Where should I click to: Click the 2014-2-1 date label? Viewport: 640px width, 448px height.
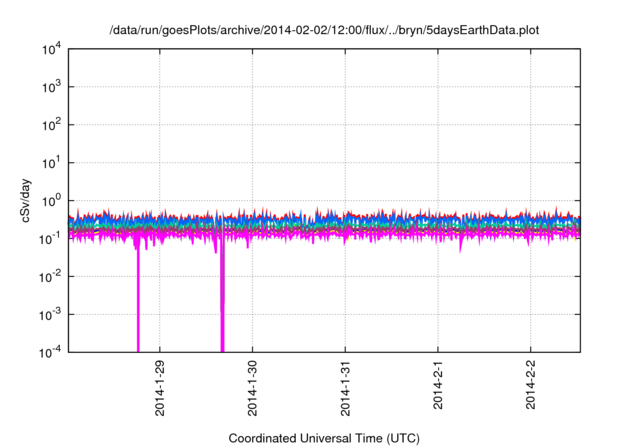438,385
